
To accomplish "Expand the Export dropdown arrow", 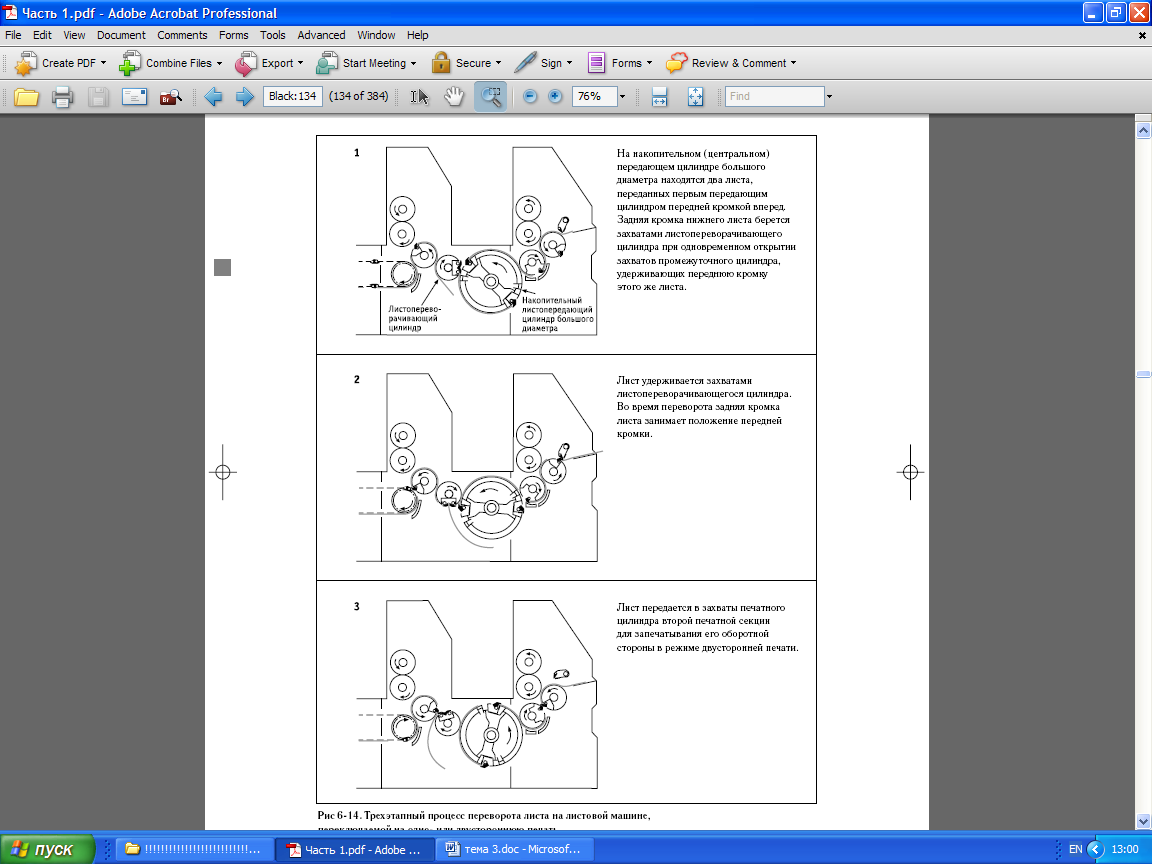I will (x=300, y=63).
